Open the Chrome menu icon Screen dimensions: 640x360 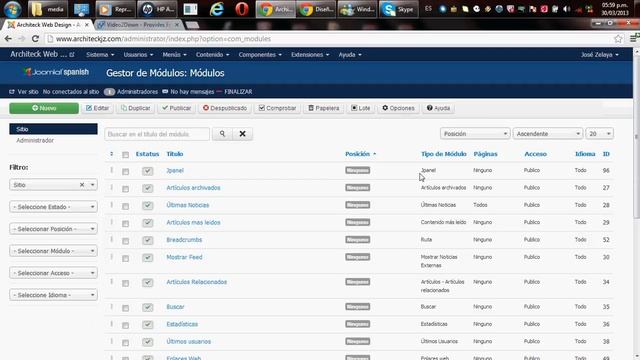coord(634,38)
